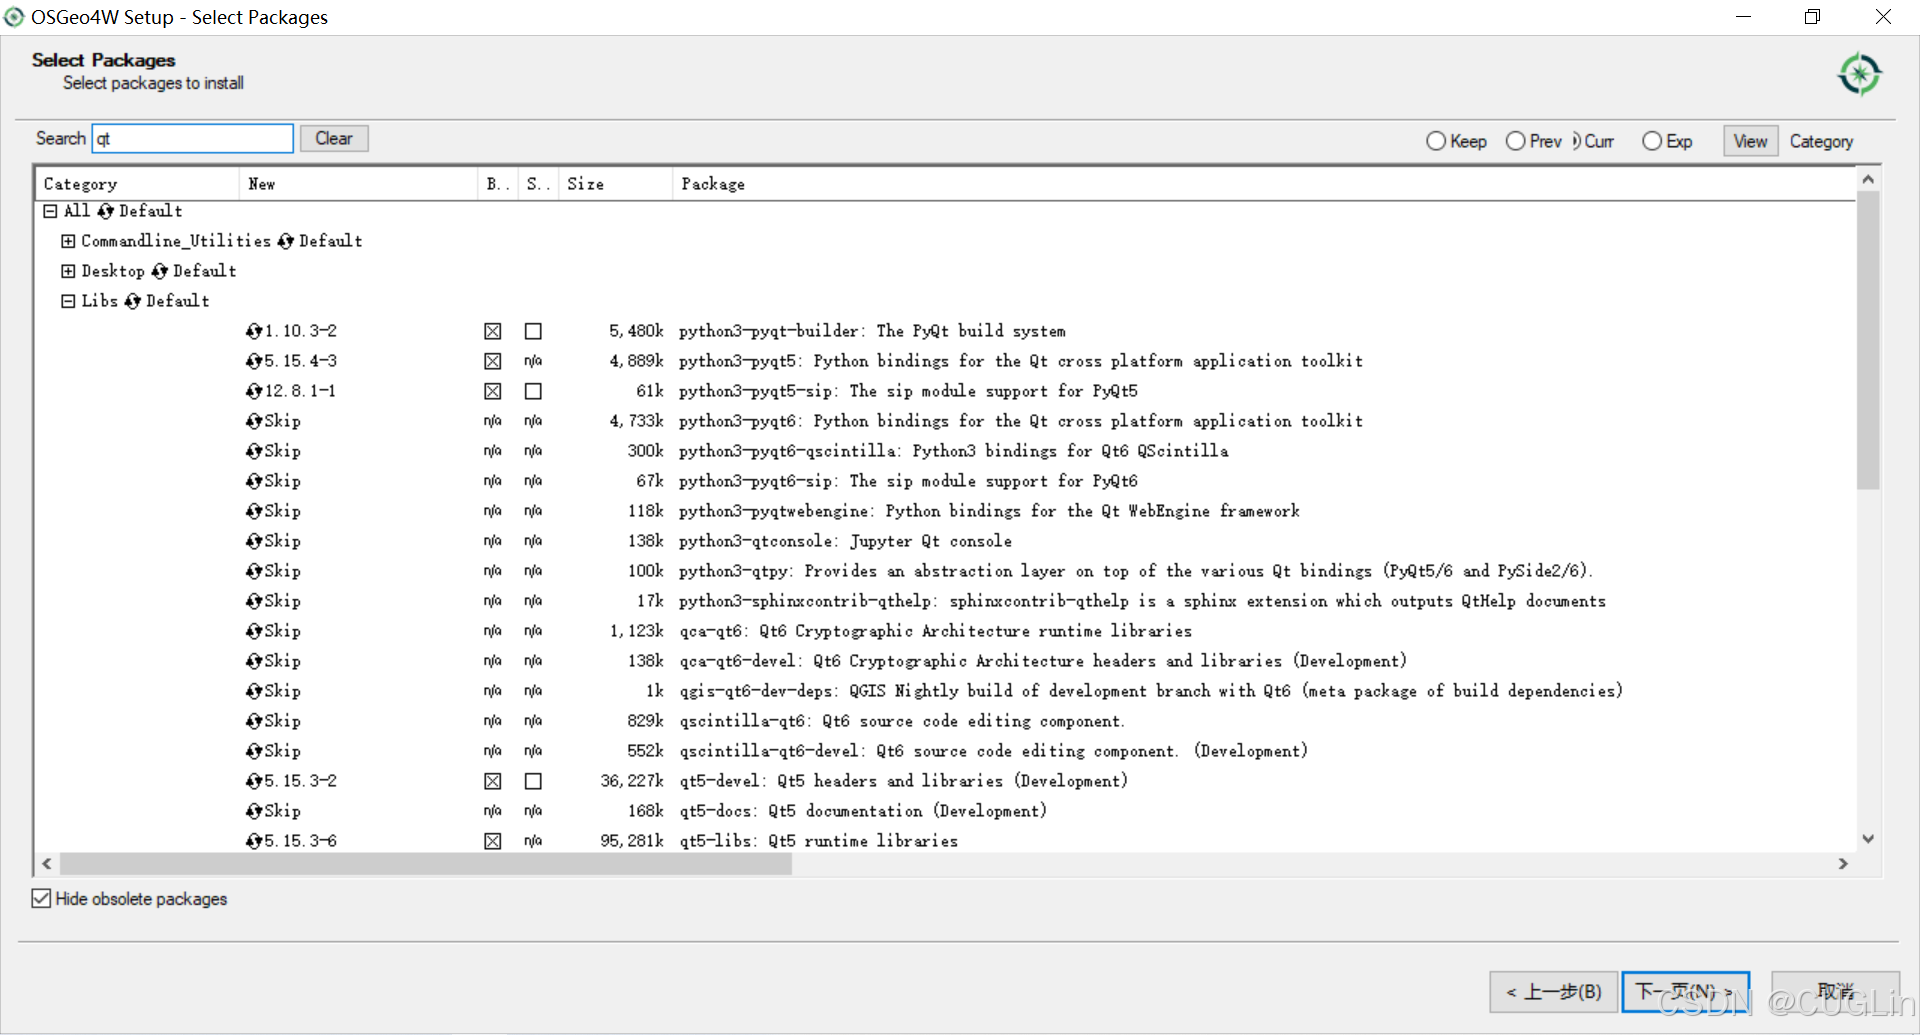
Task: Cycle version icon for qt5-devel 5.15.3-2
Action: pyautogui.click(x=254, y=781)
